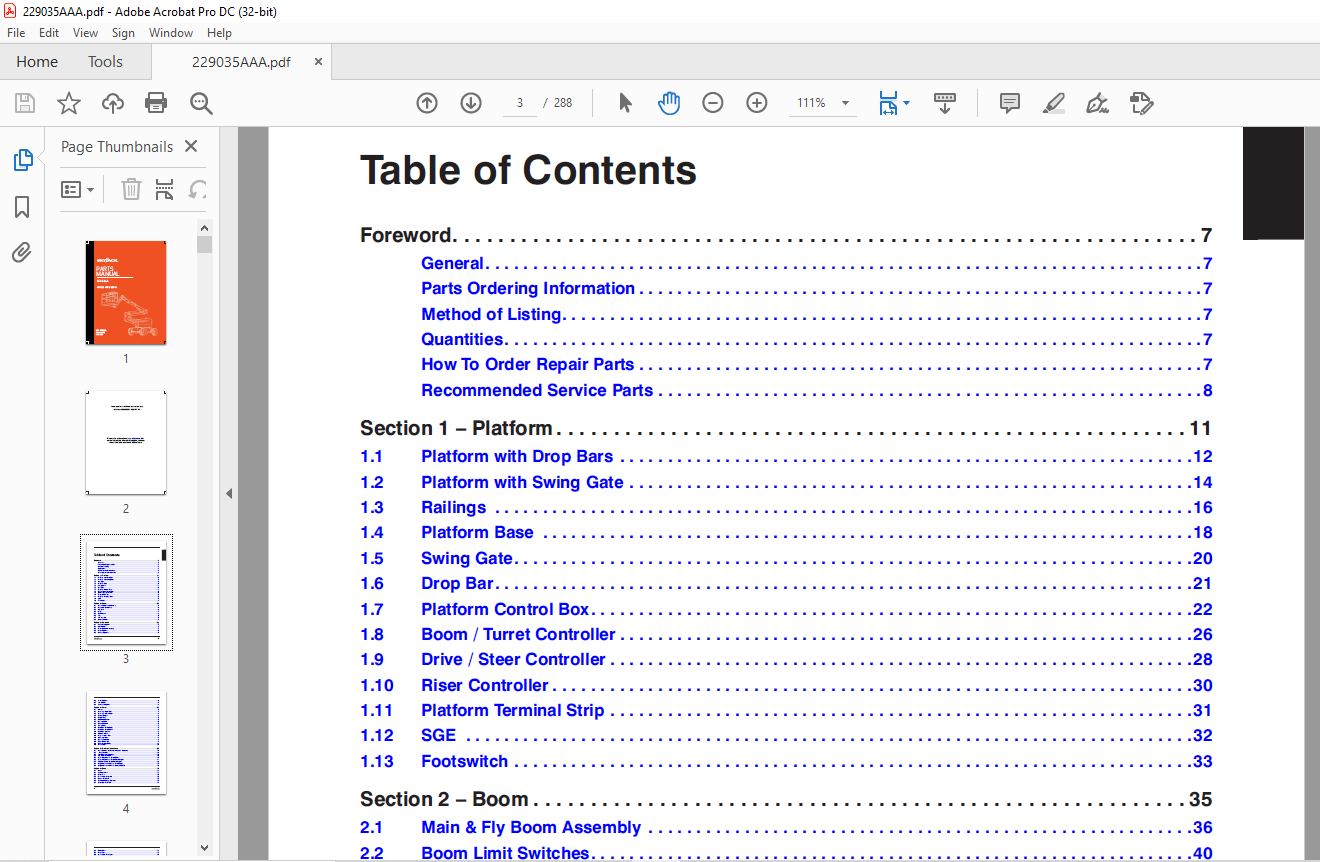
Task: Jump to Boom / Turret Controller entry
Action: point(518,635)
